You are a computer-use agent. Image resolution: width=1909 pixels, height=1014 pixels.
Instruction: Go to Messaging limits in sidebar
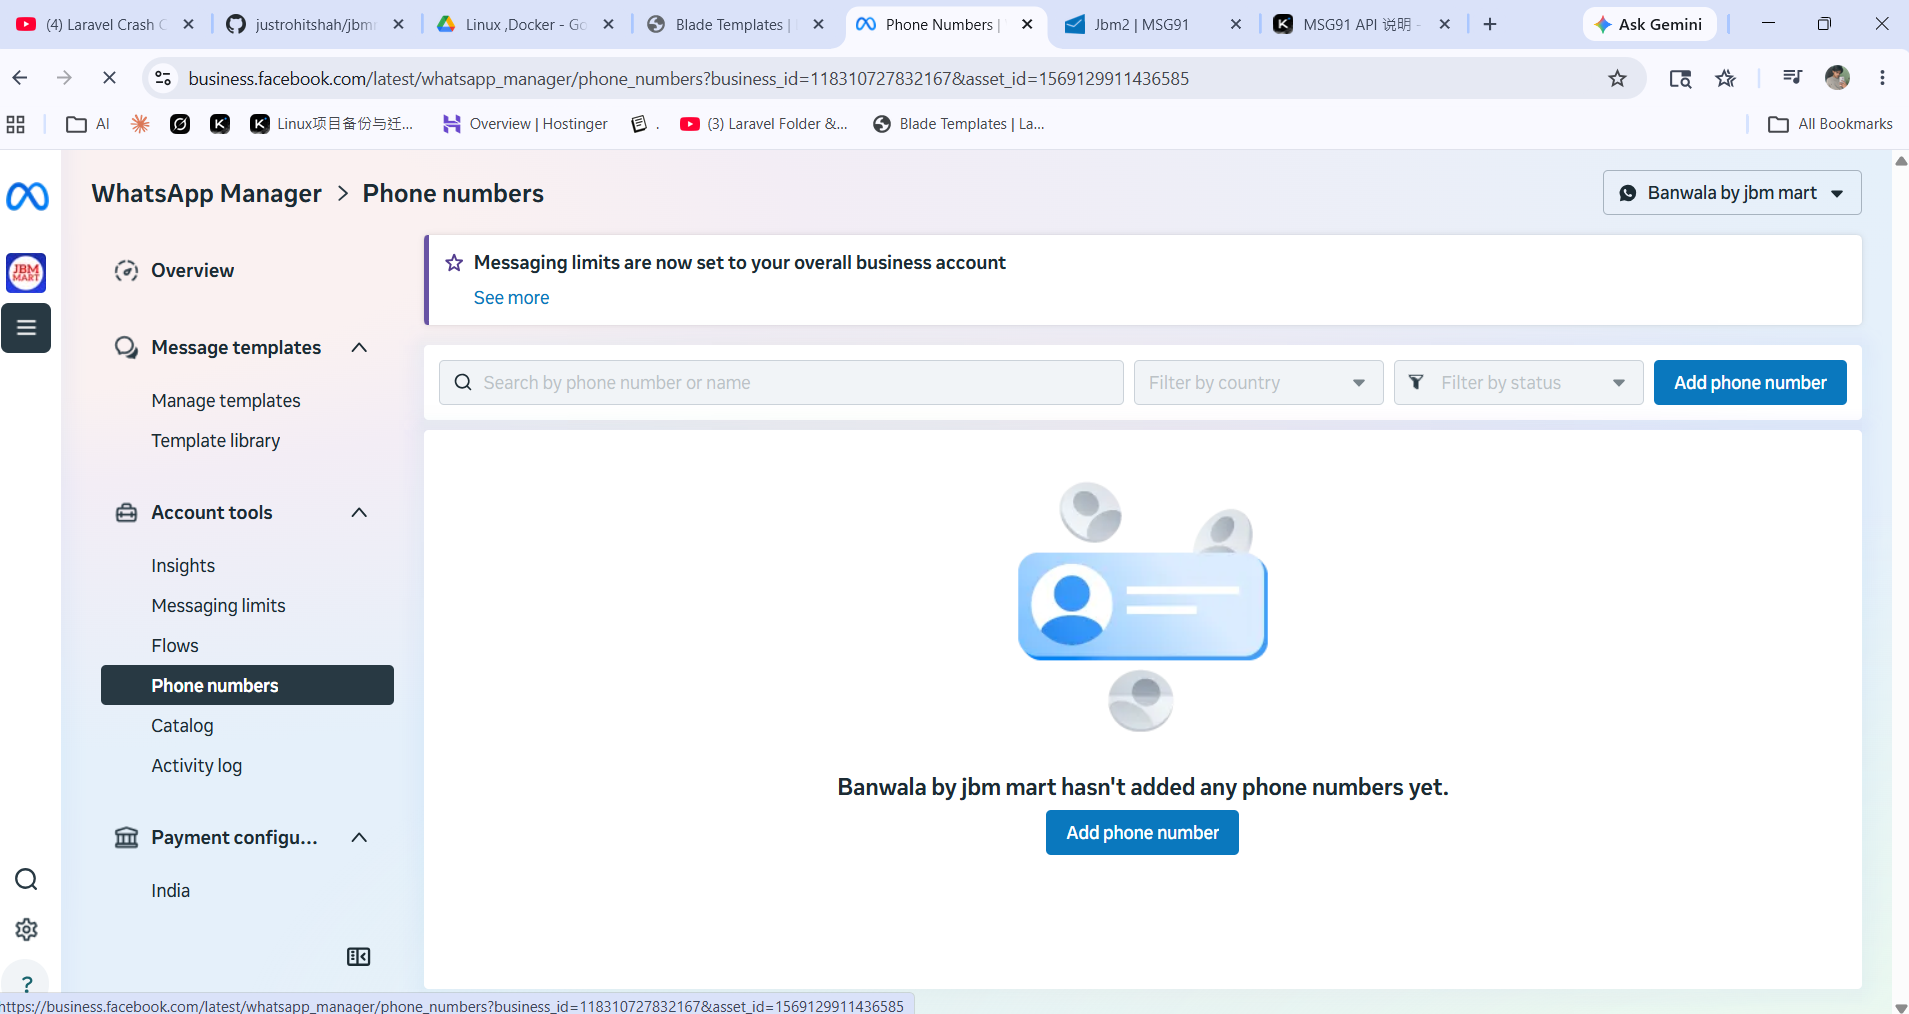pyautogui.click(x=218, y=606)
